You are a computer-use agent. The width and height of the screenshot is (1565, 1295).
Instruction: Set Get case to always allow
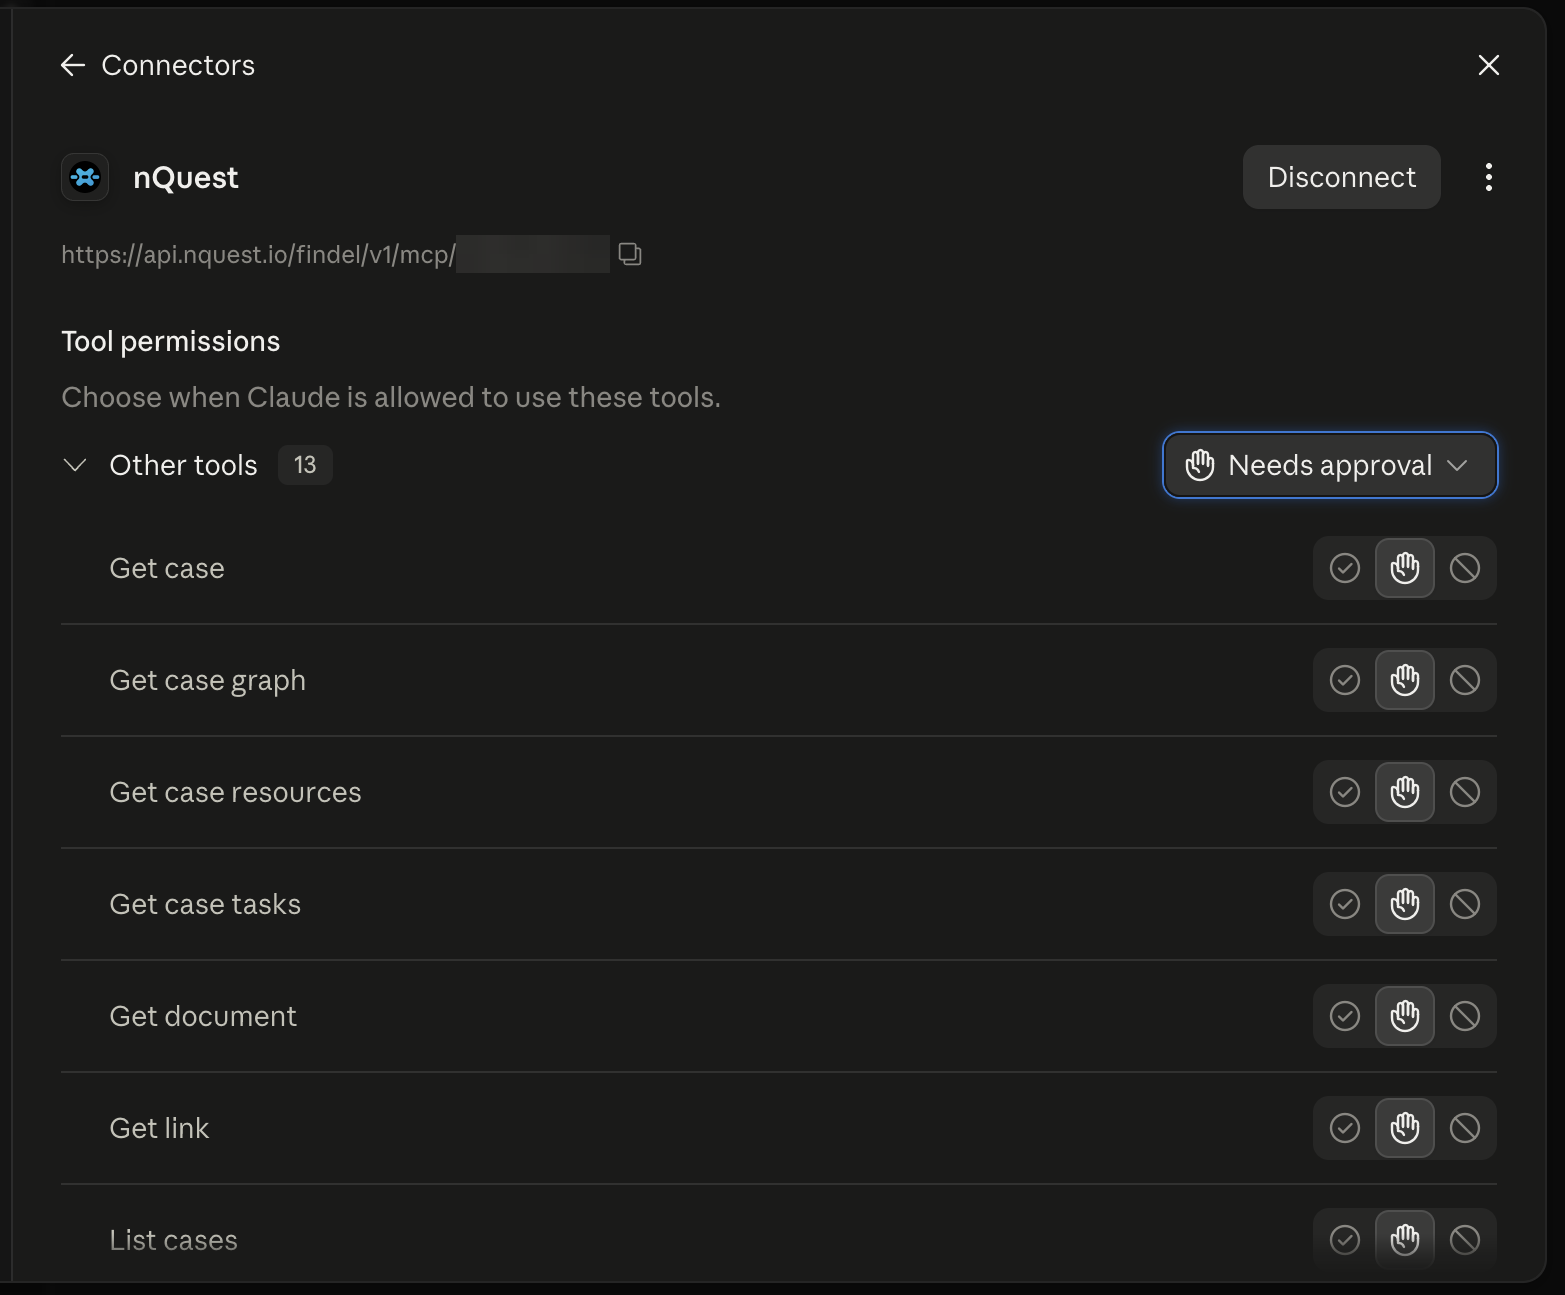[x=1345, y=568]
